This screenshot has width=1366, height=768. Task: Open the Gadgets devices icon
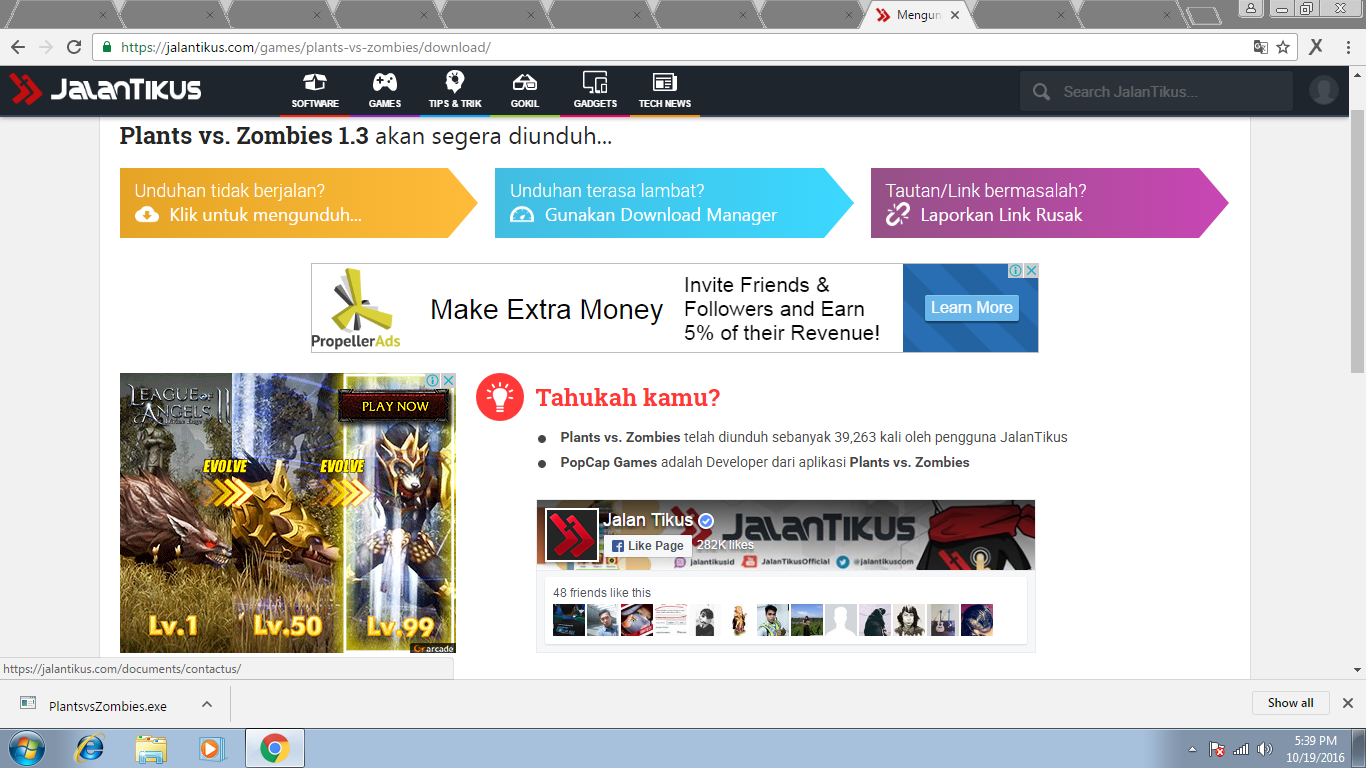point(595,82)
